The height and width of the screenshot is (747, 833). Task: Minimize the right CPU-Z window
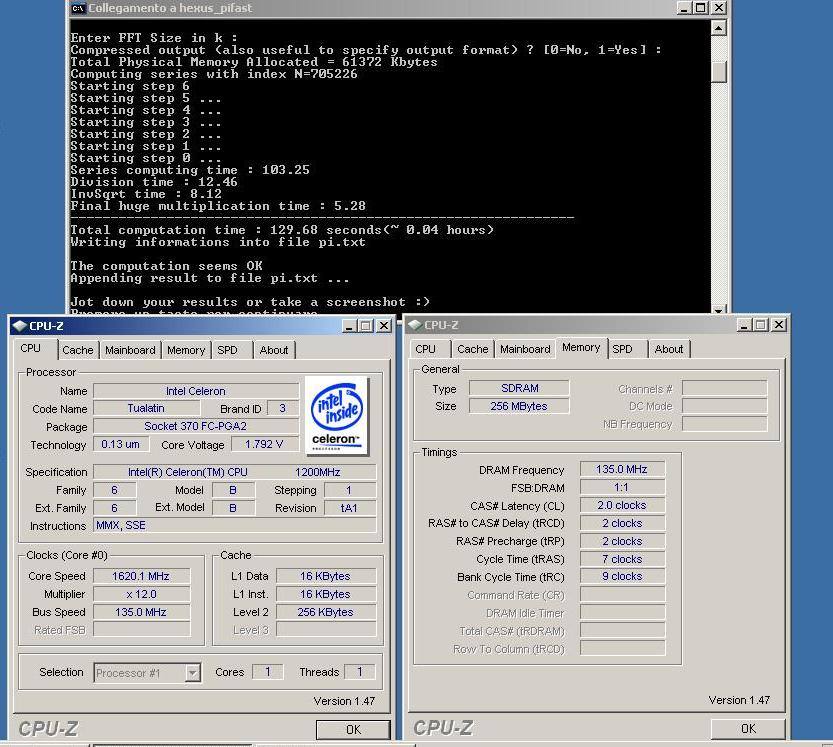[x=744, y=325]
